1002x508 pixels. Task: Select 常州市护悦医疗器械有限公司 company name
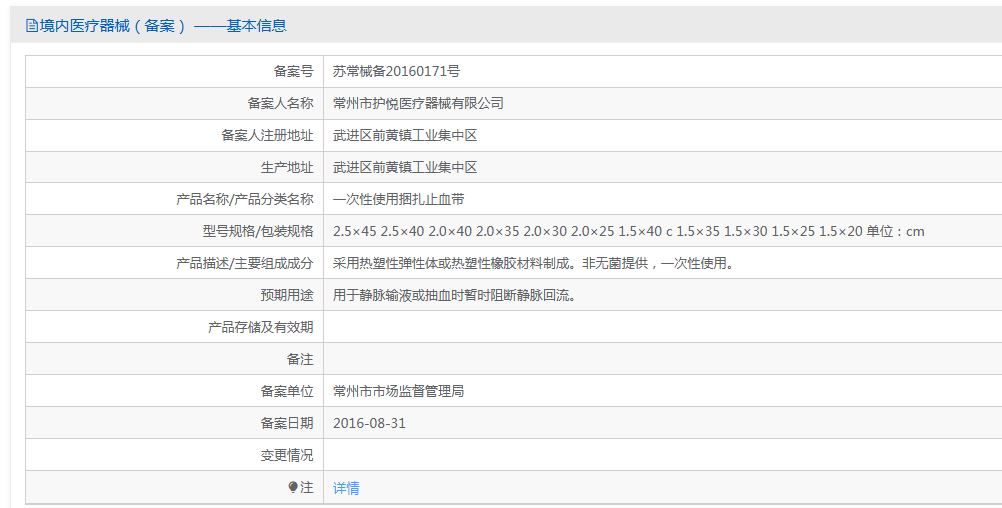(419, 104)
